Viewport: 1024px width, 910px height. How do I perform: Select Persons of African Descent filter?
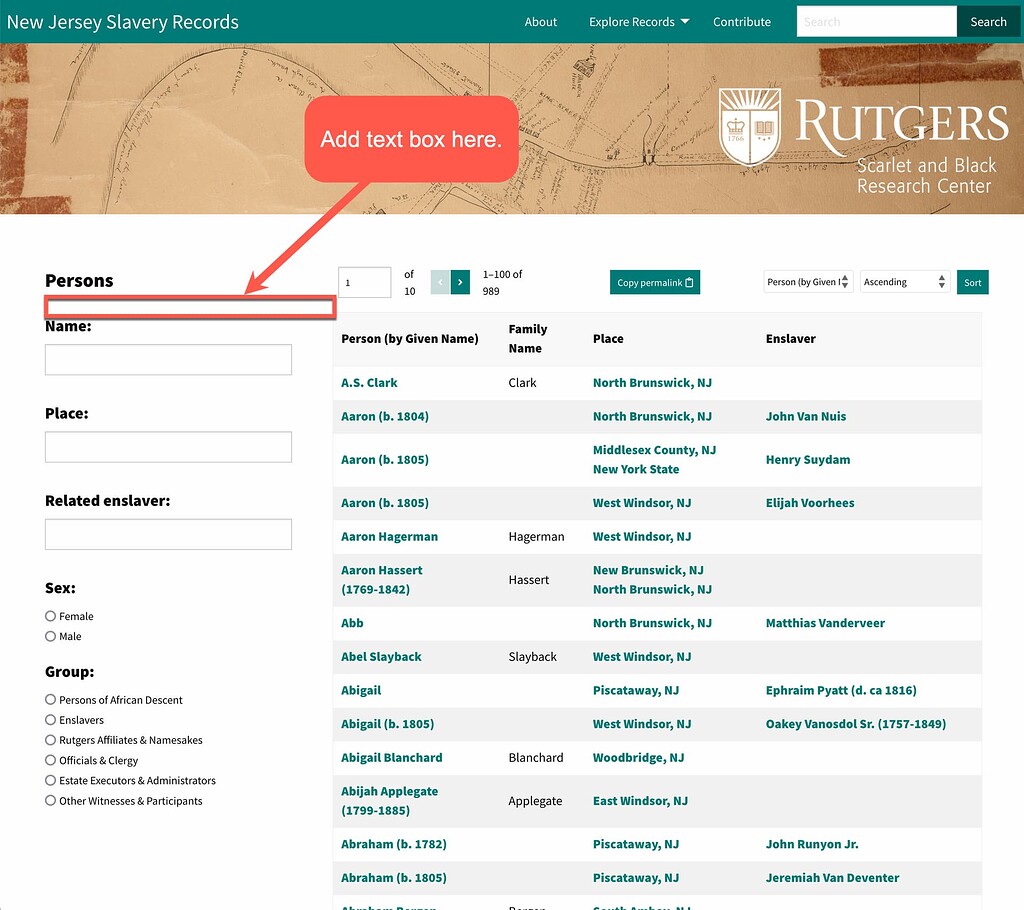[50, 699]
